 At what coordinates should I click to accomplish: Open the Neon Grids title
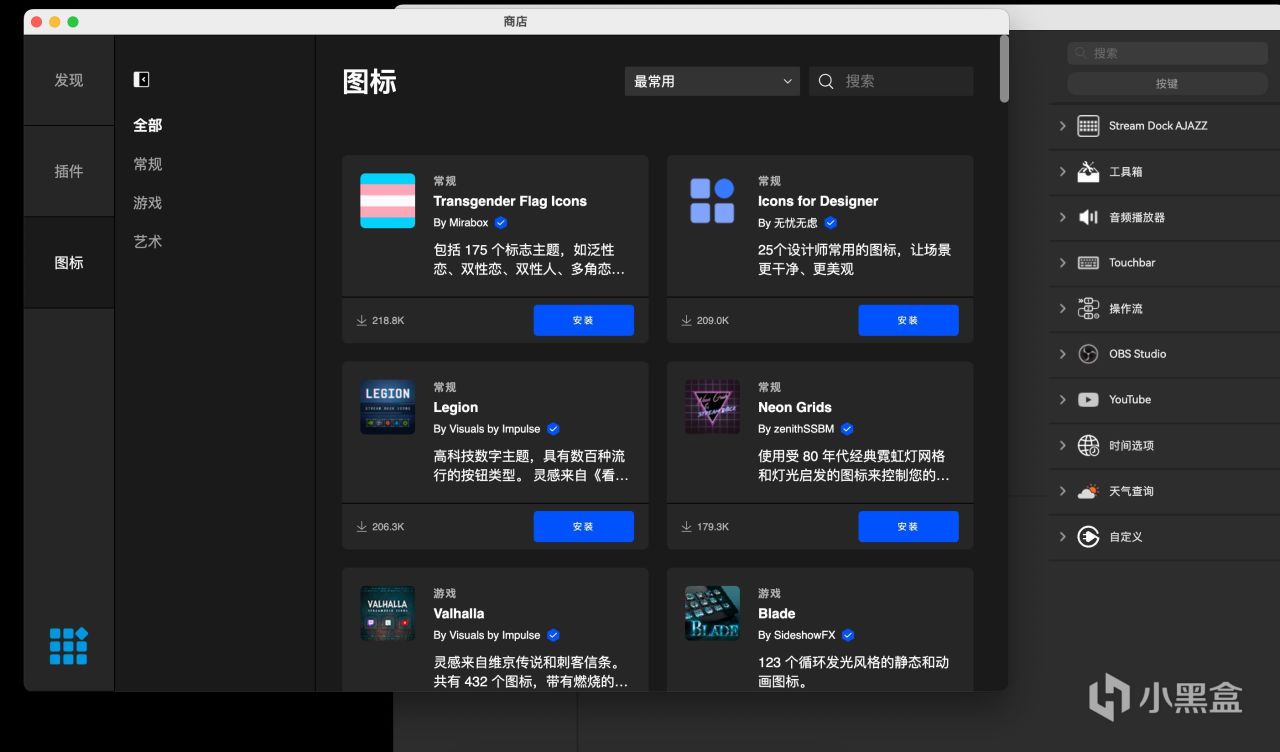pyautogui.click(x=795, y=407)
